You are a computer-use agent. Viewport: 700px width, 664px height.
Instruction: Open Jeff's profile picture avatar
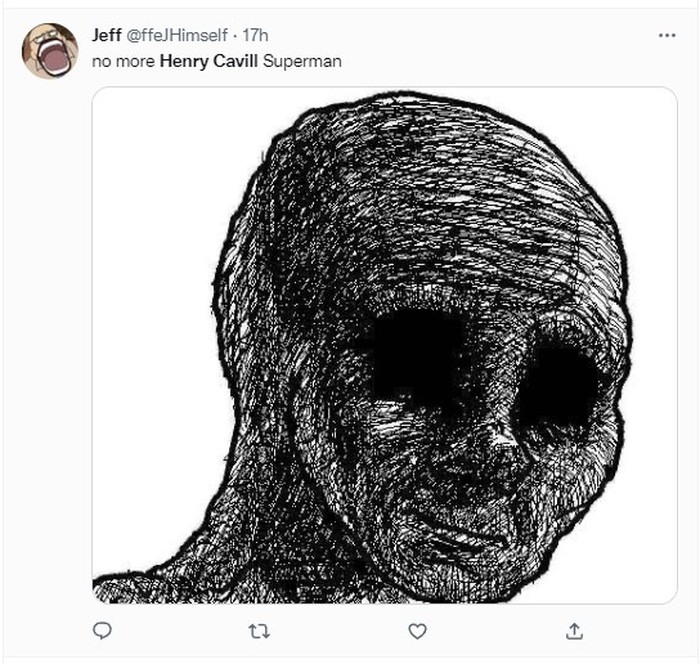pyautogui.click(x=49, y=51)
